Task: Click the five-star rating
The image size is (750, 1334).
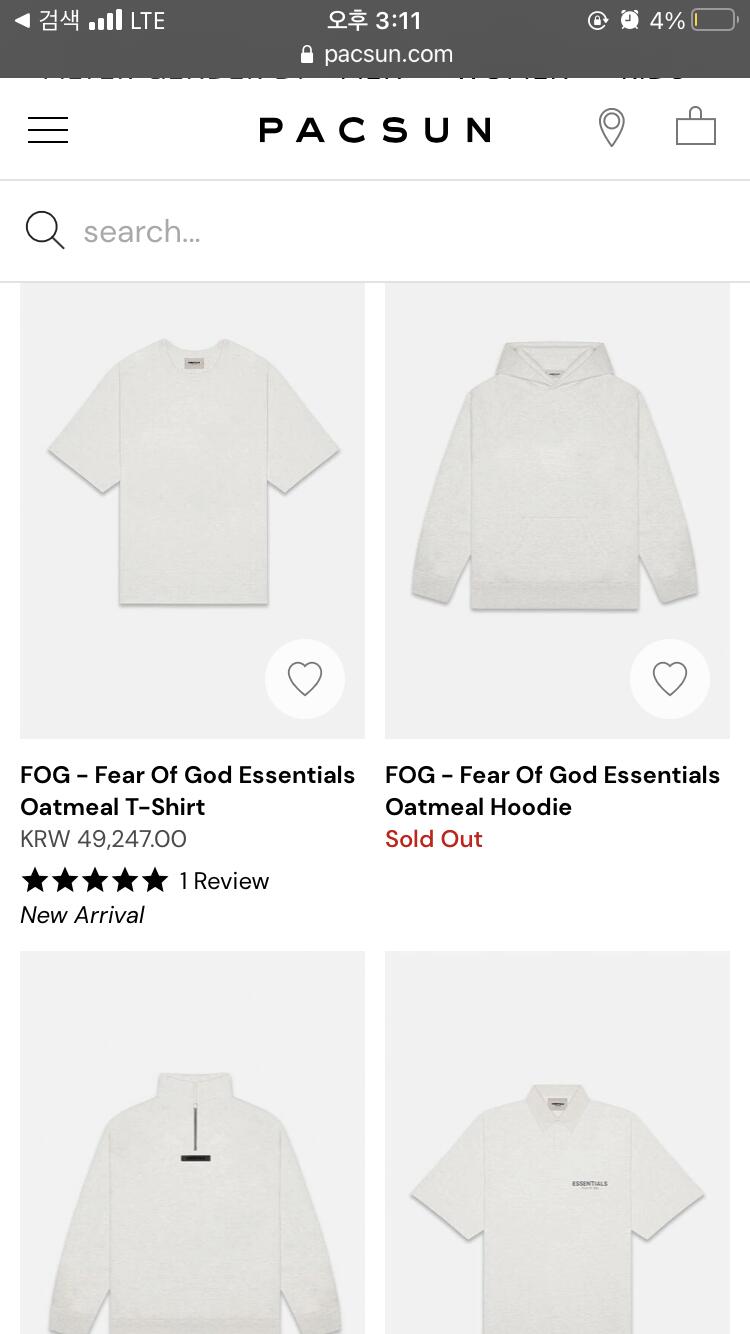Action: (x=95, y=881)
